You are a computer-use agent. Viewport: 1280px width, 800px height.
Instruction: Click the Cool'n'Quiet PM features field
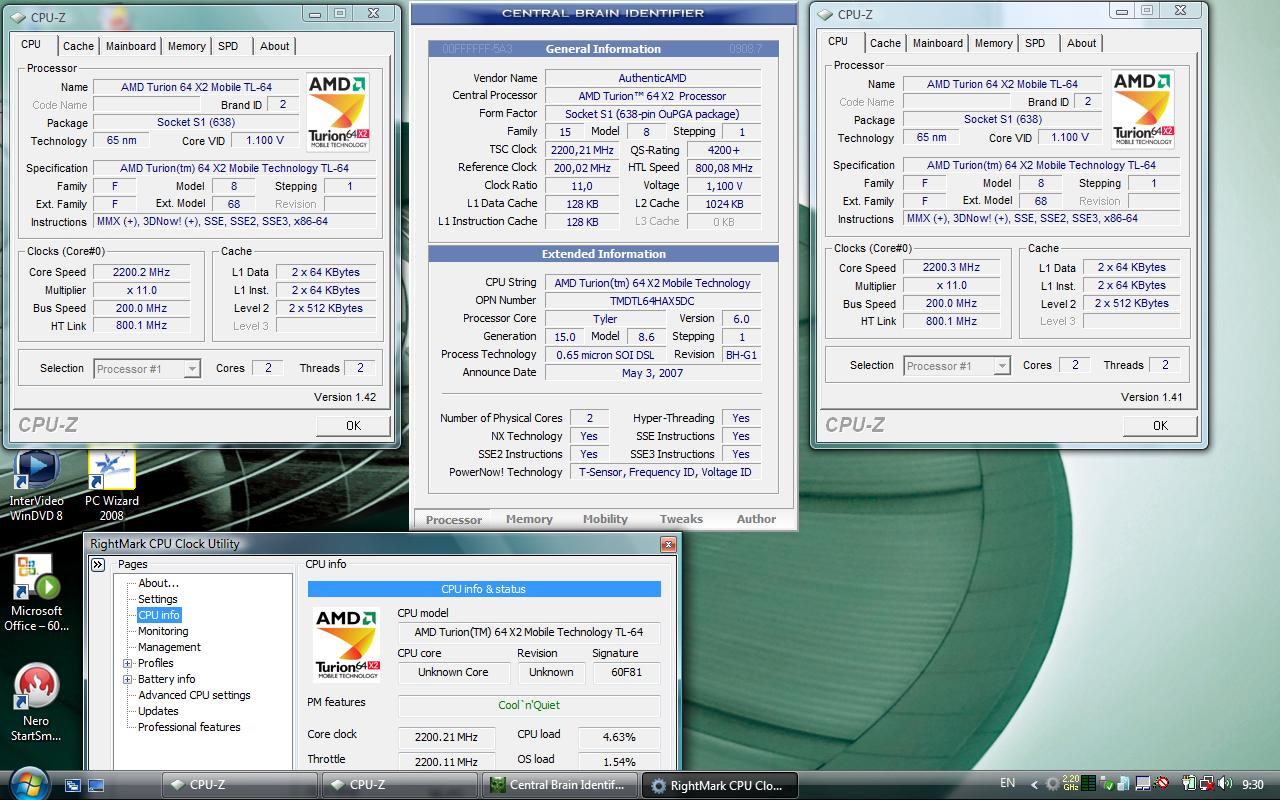[x=529, y=706]
